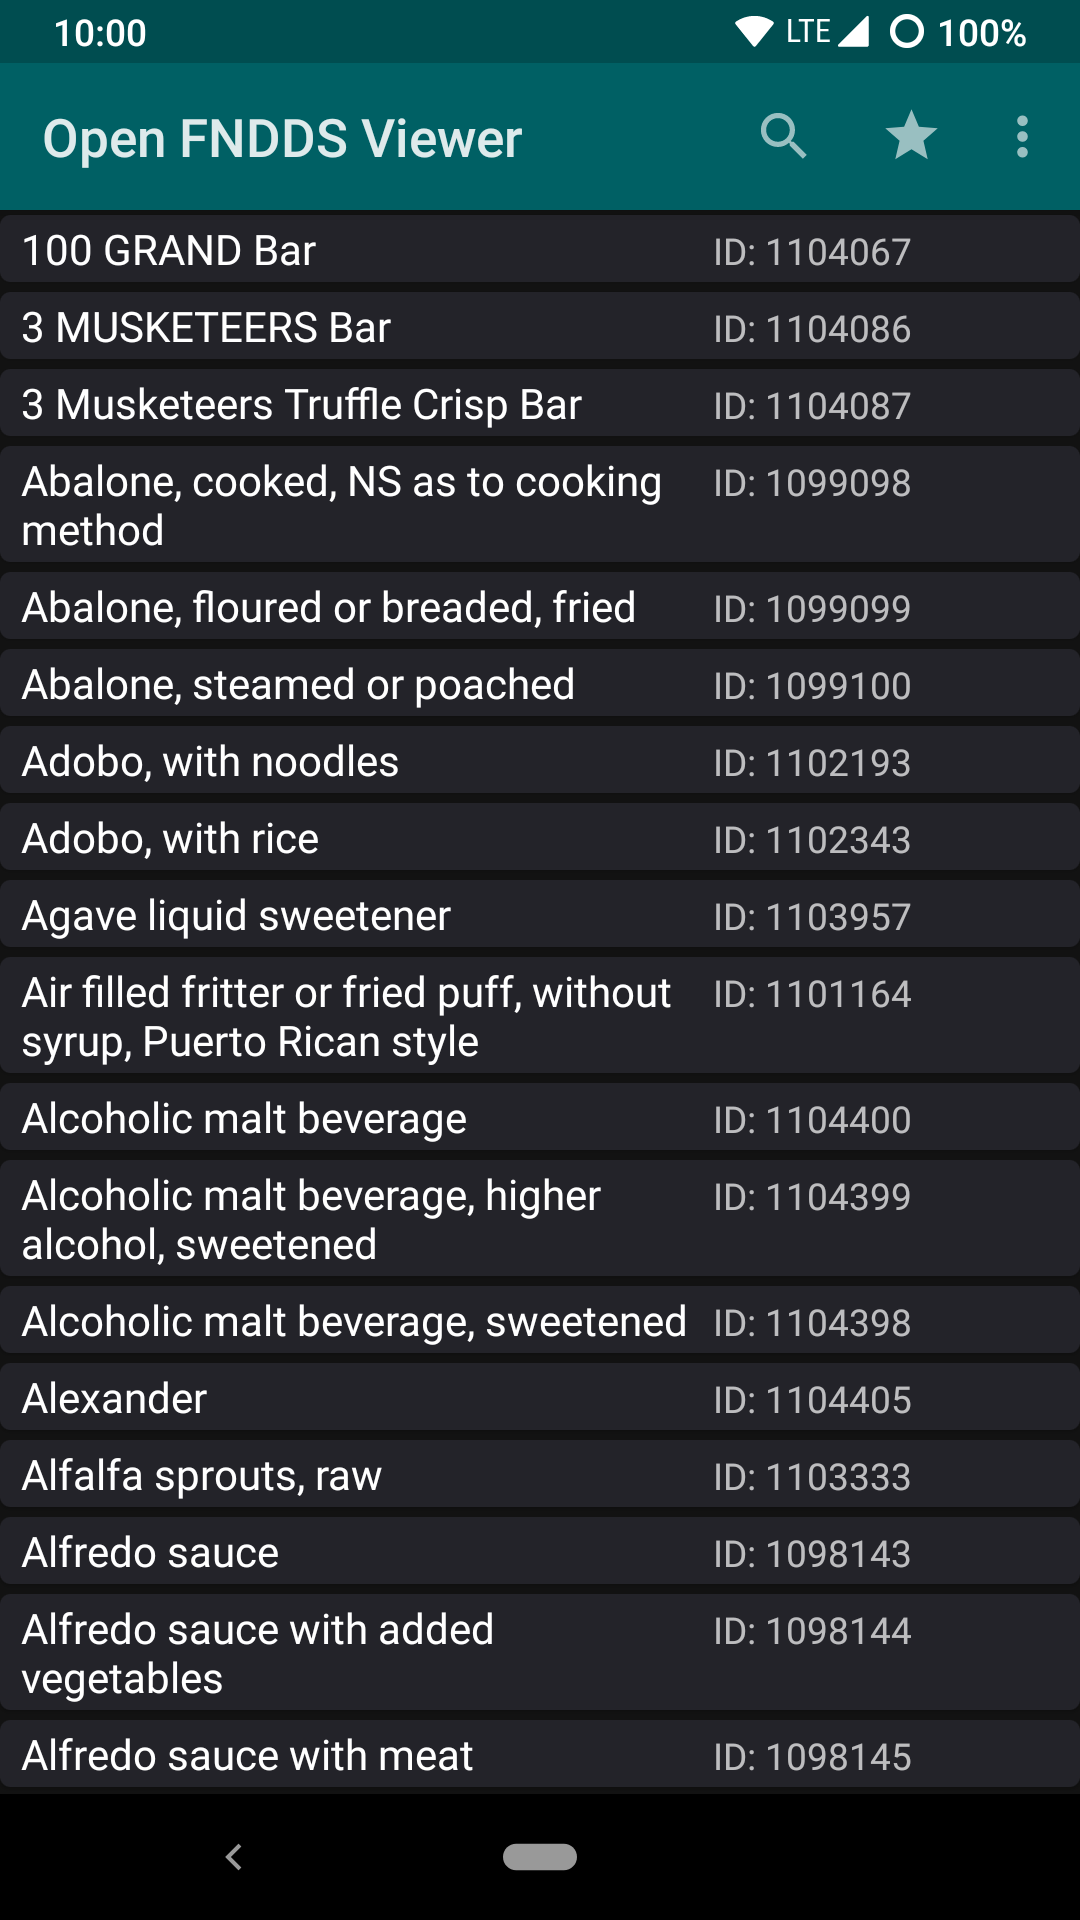Open 3 Musketeers Truffle Crisp Bar
Image resolution: width=1080 pixels, height=1920 pixels.
(x=540, y=405)
